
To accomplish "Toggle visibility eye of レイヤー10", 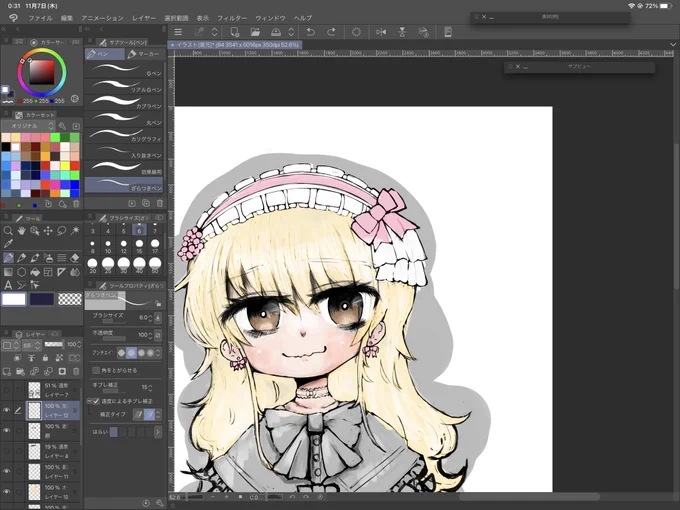I will tap(7, 491).
